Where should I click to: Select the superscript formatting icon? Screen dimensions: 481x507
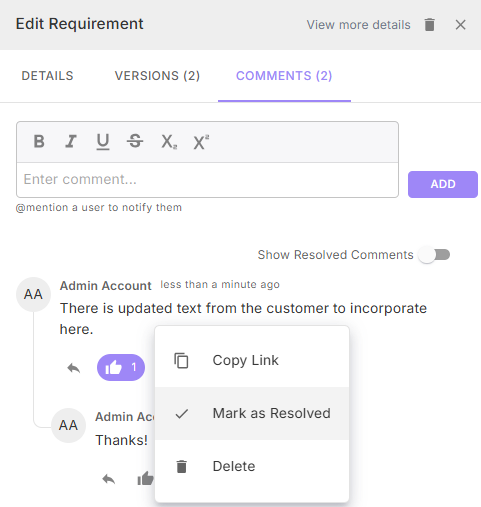[201, 142]
